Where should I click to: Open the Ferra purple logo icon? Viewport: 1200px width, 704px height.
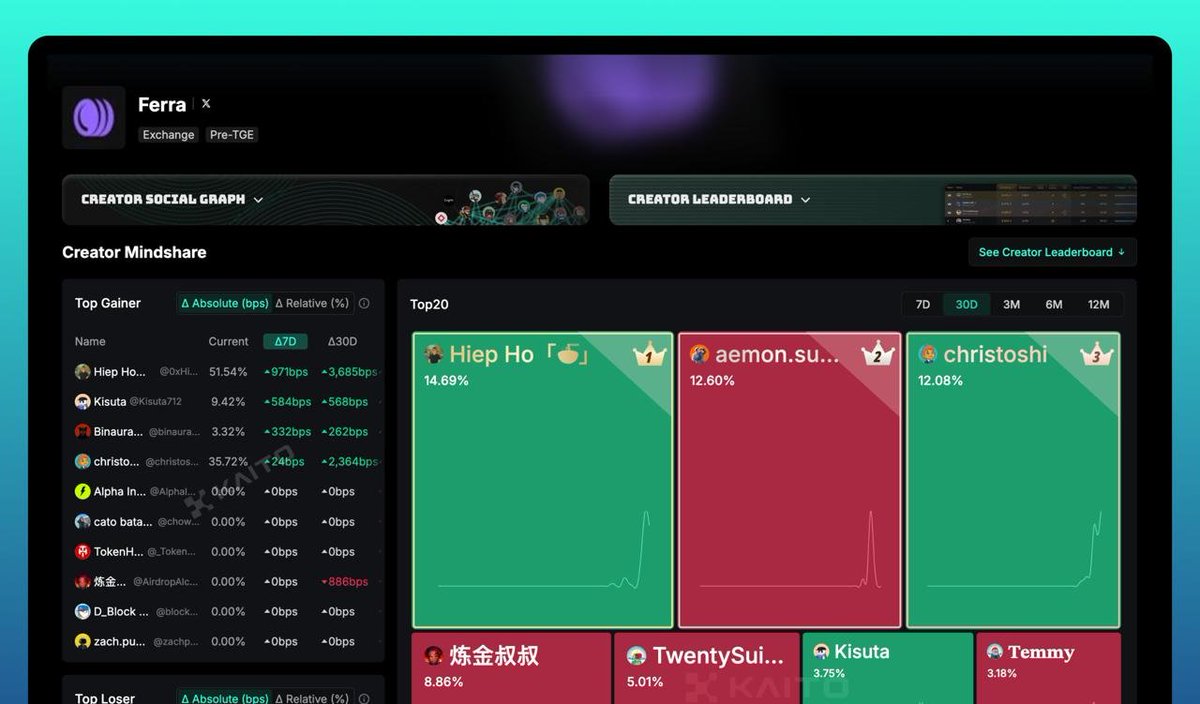(x=94, y=118)
